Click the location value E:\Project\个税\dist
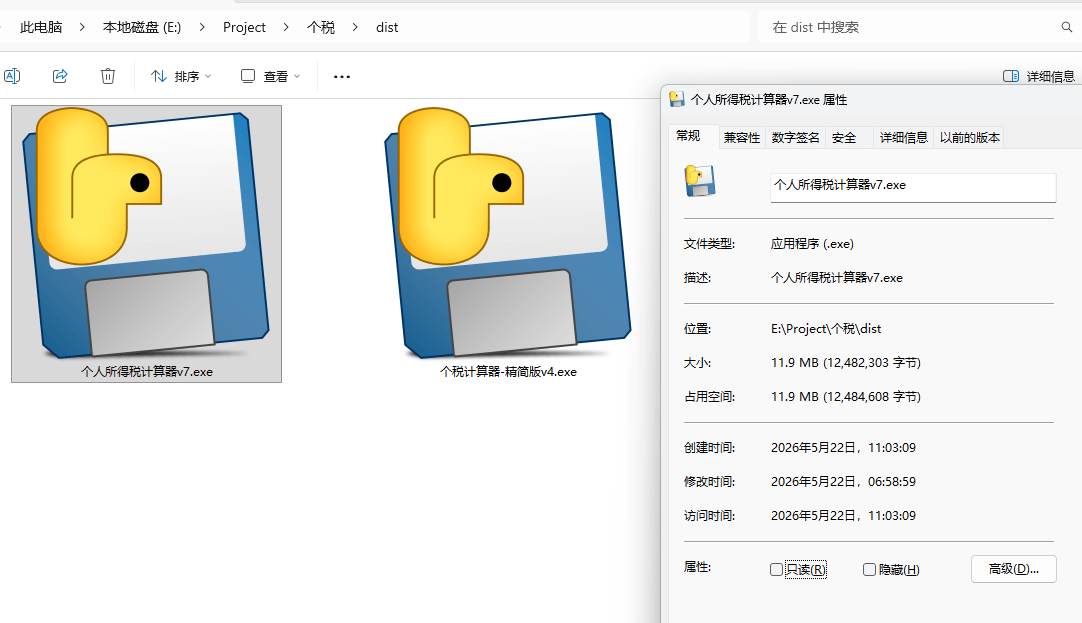The height and width of the screenshot is (623, 1082). (x=826, y=329)
